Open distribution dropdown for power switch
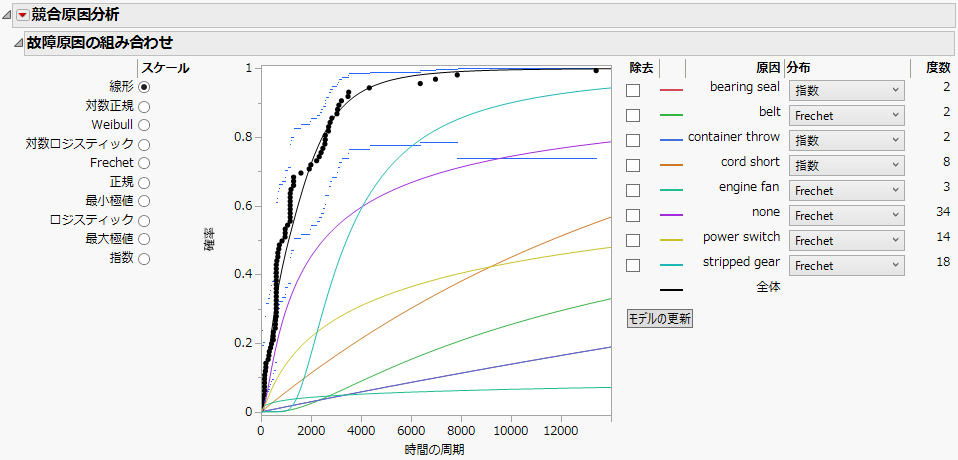 (847, 241)
